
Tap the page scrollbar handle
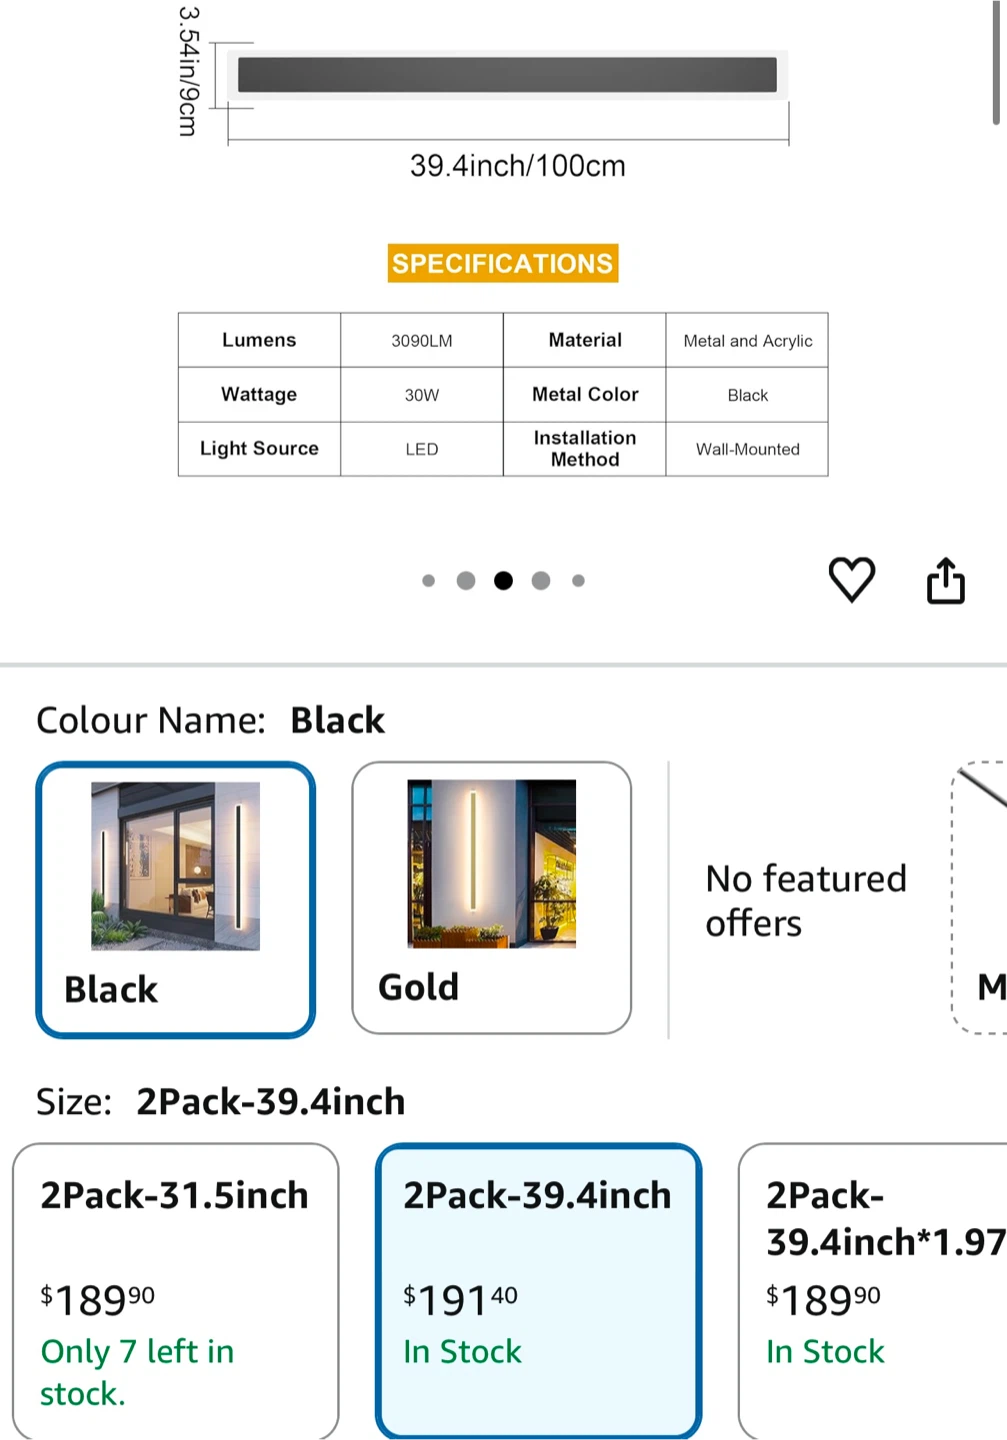click(996, 62)
